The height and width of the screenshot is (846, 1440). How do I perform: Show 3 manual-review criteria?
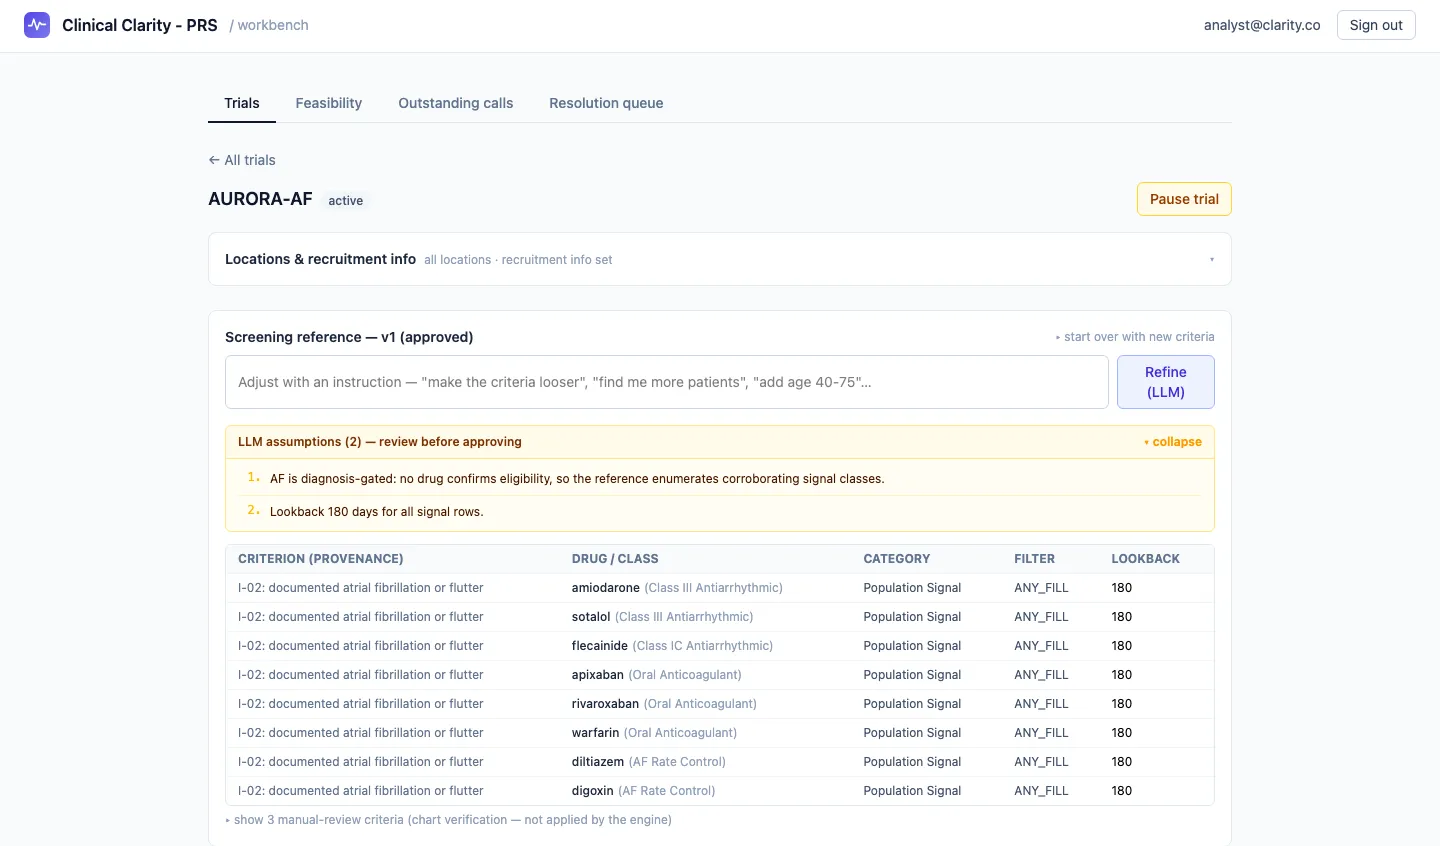pyautogui.click(x=449, y=820)
